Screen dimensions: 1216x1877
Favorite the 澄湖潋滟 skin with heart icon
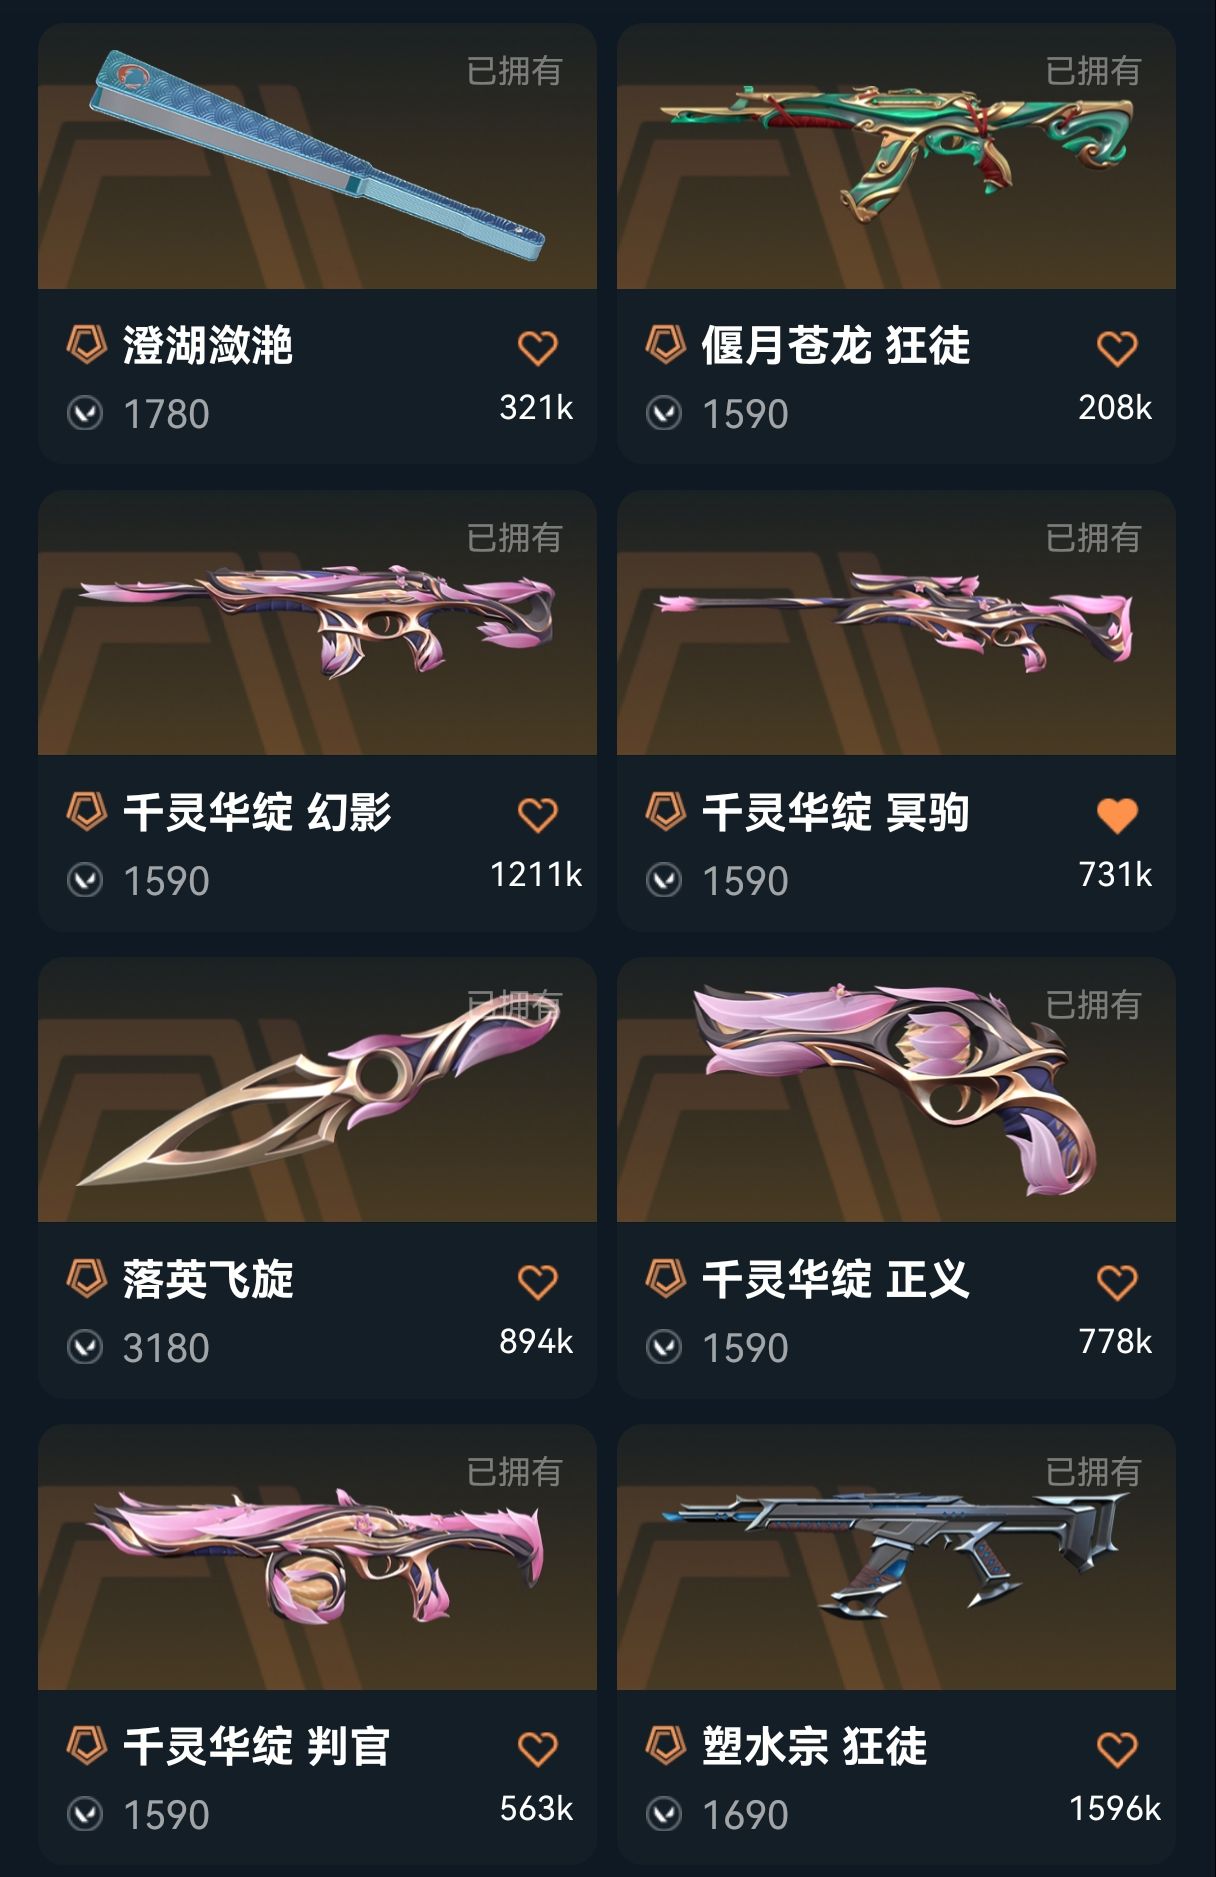[x=537, y=348]
